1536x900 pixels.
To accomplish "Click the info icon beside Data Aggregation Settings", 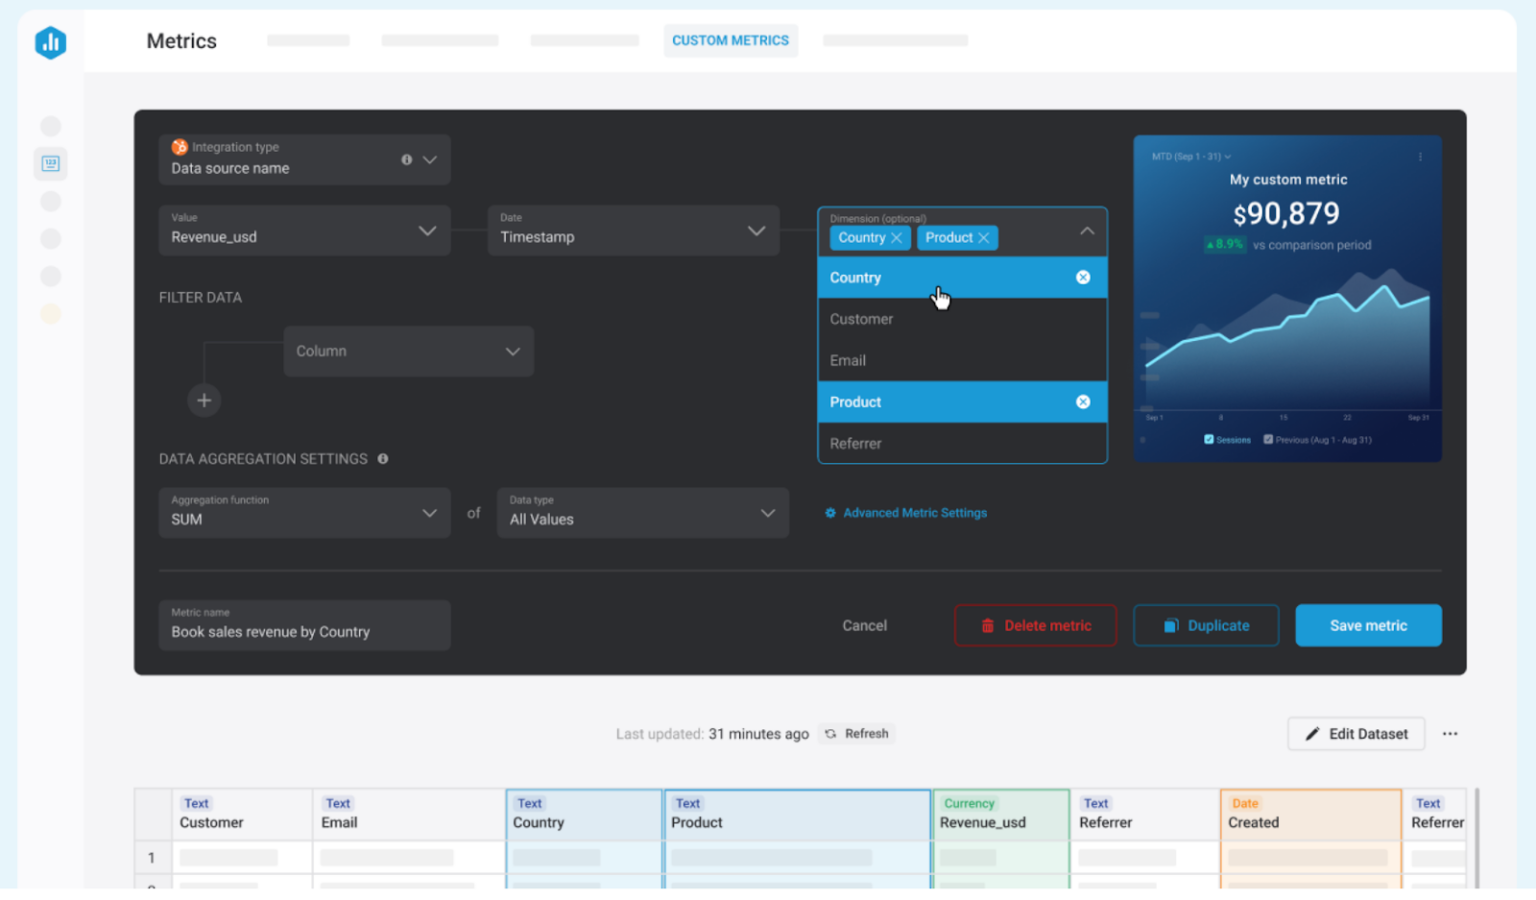I will click(383, 459).
